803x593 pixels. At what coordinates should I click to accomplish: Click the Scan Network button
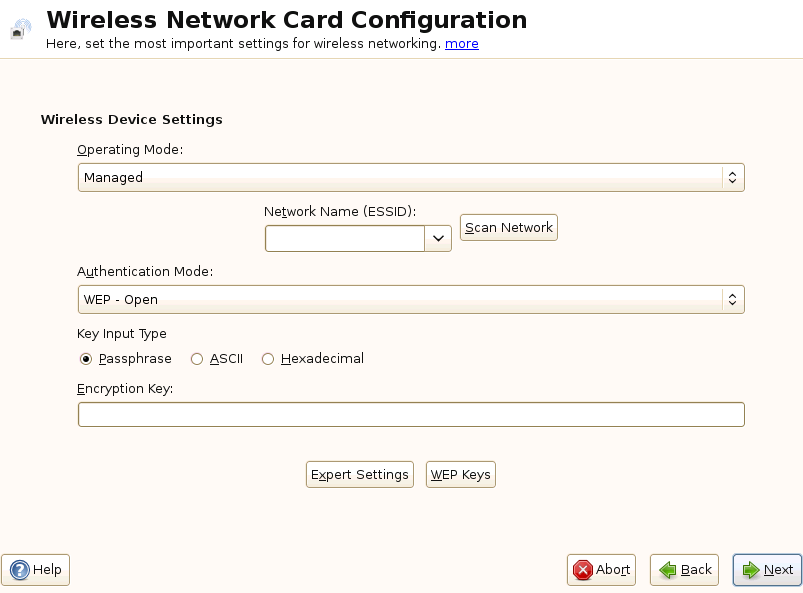point(508,228)
